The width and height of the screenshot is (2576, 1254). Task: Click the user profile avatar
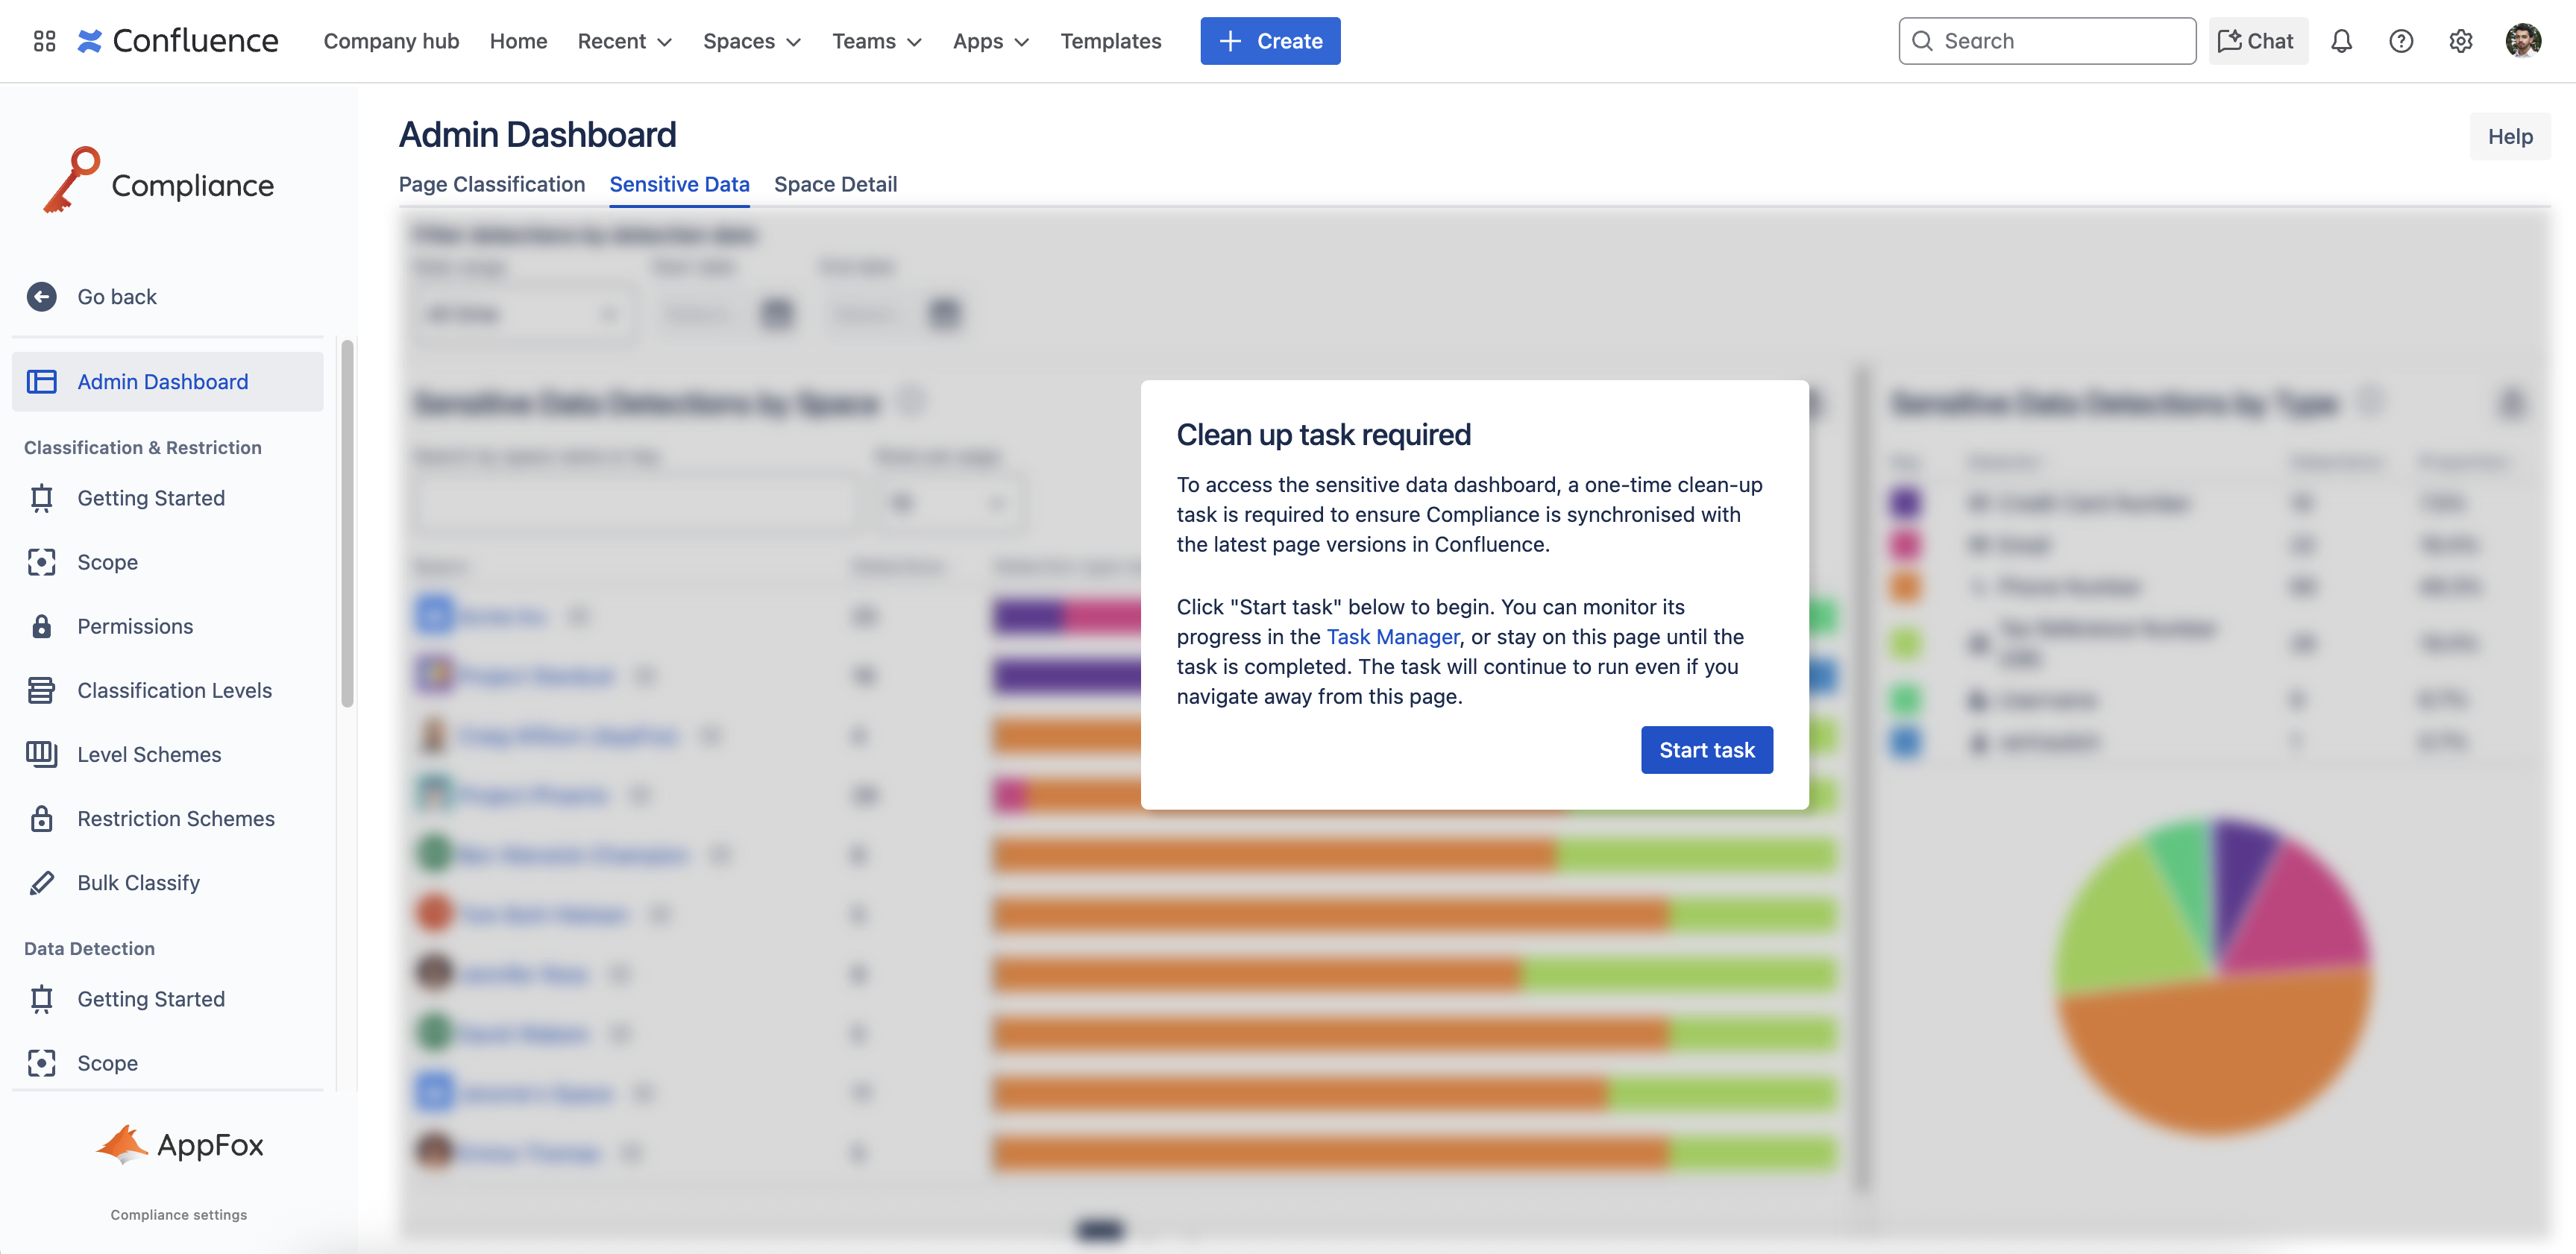[x=2522, y=41]
